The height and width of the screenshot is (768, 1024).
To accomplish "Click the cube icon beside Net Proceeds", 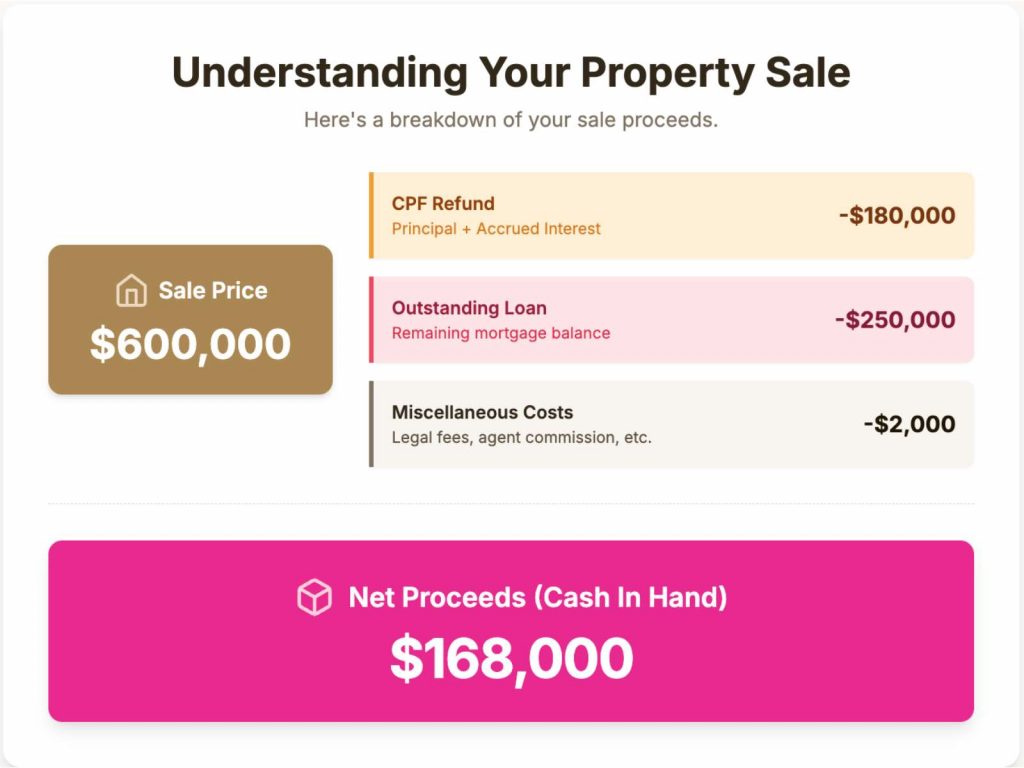I will [x=314, y=598].
